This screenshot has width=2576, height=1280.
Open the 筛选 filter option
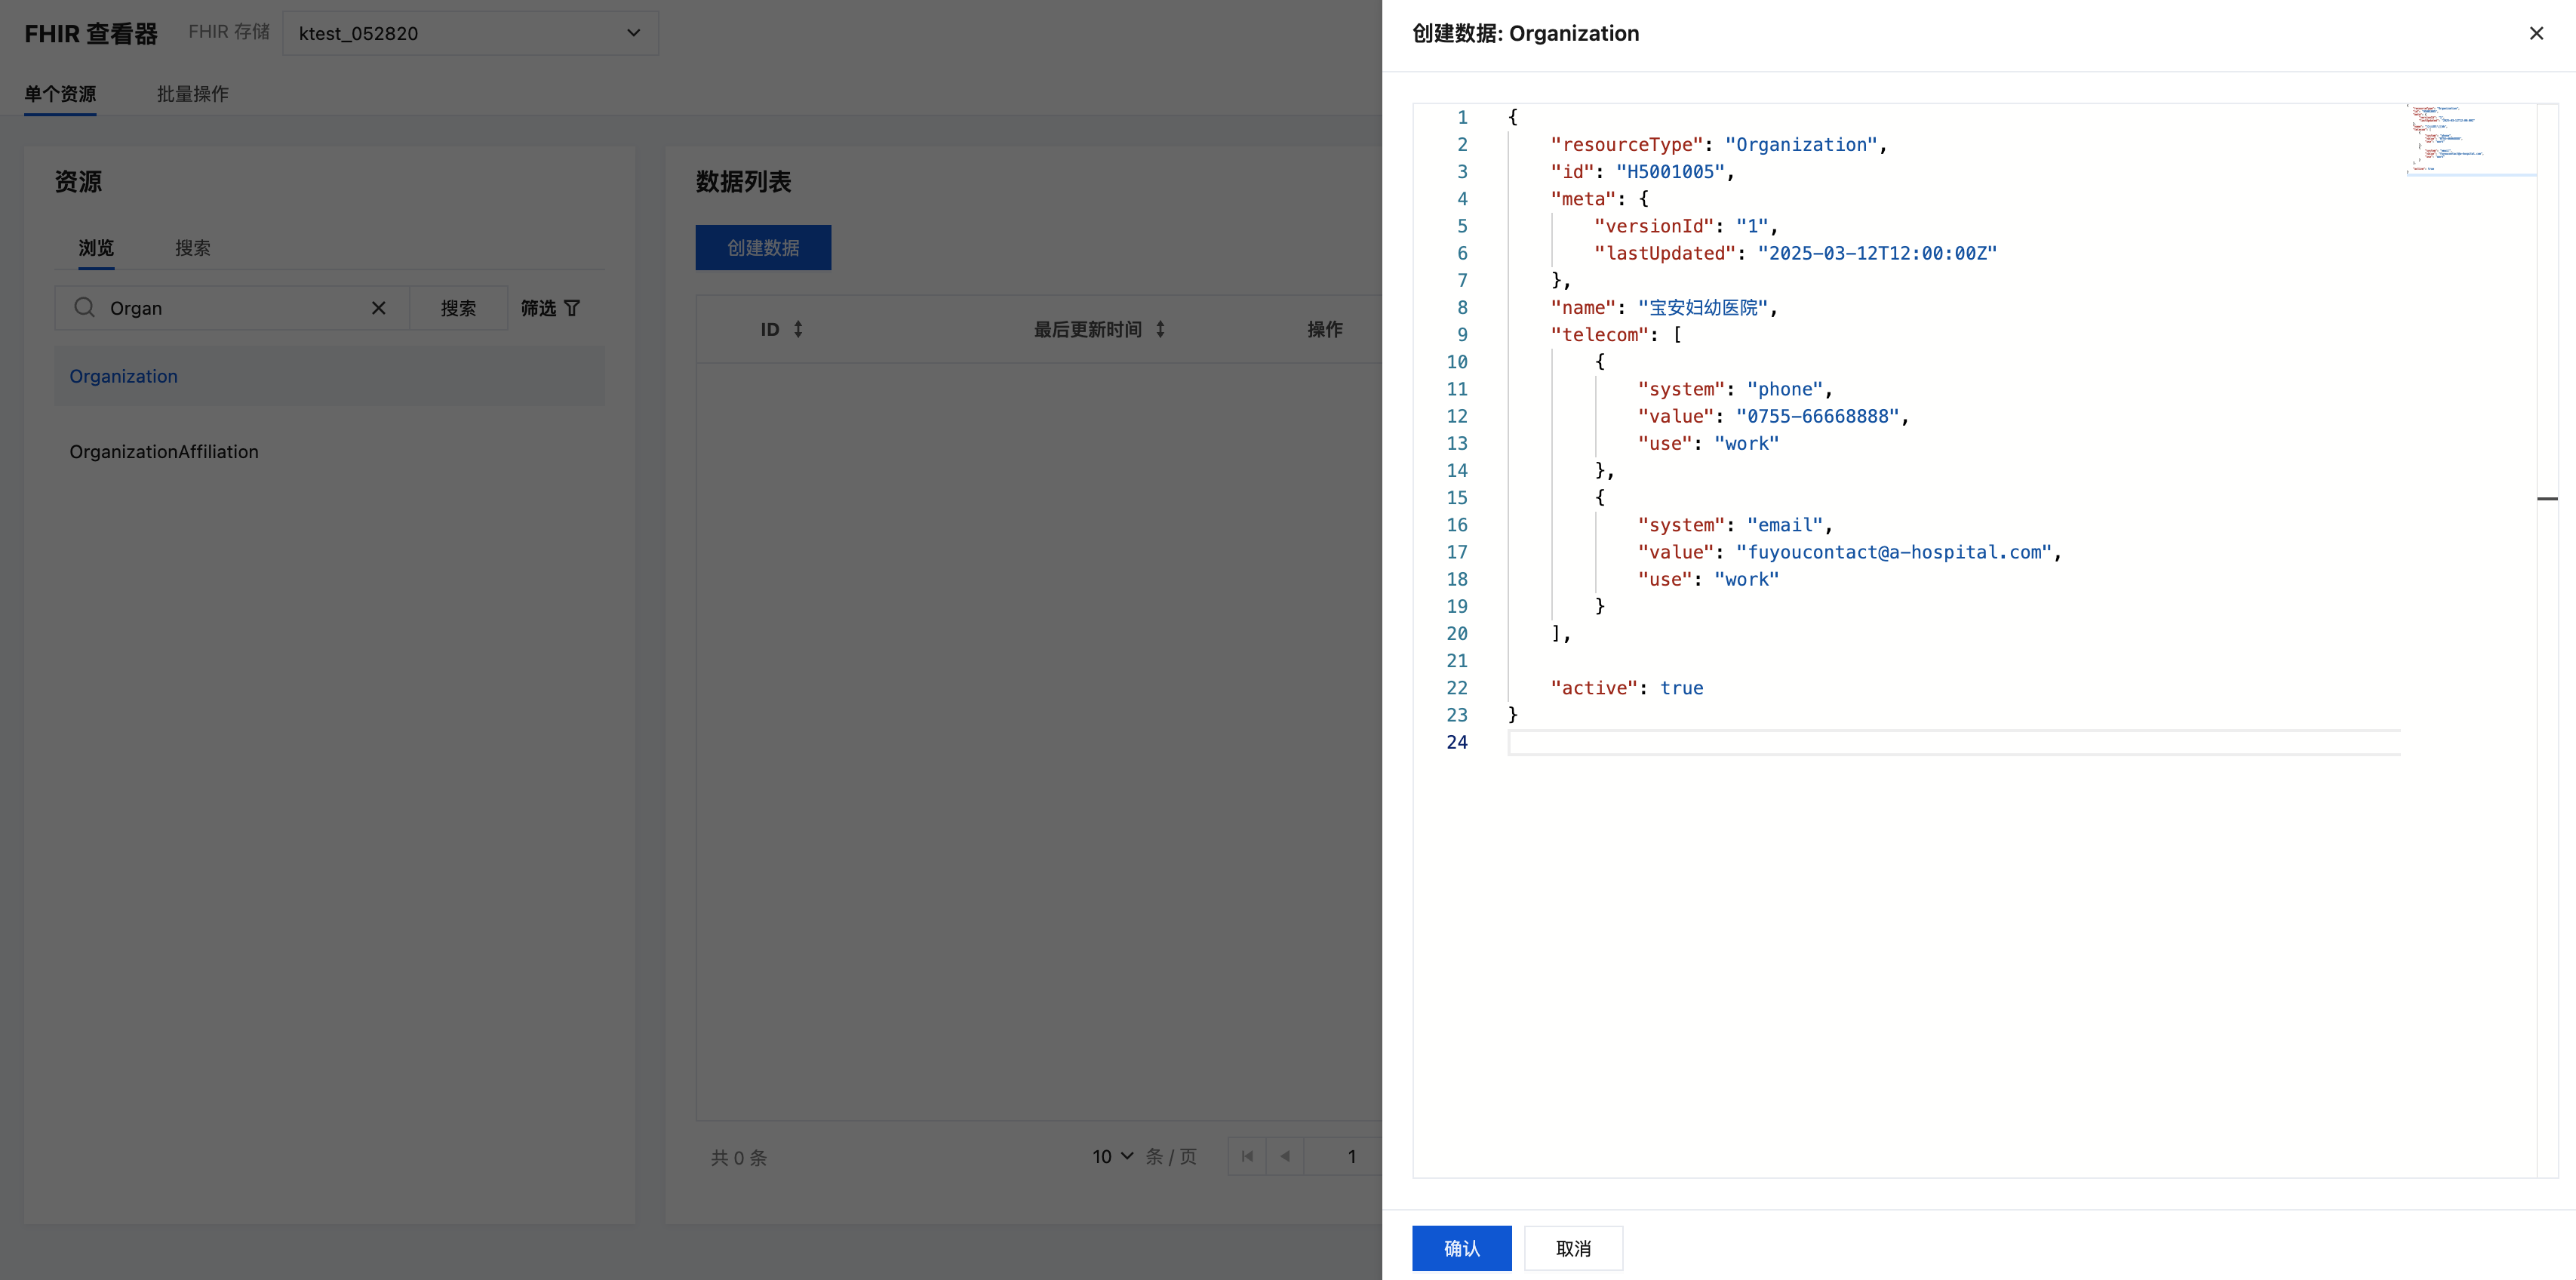[550, 308]
